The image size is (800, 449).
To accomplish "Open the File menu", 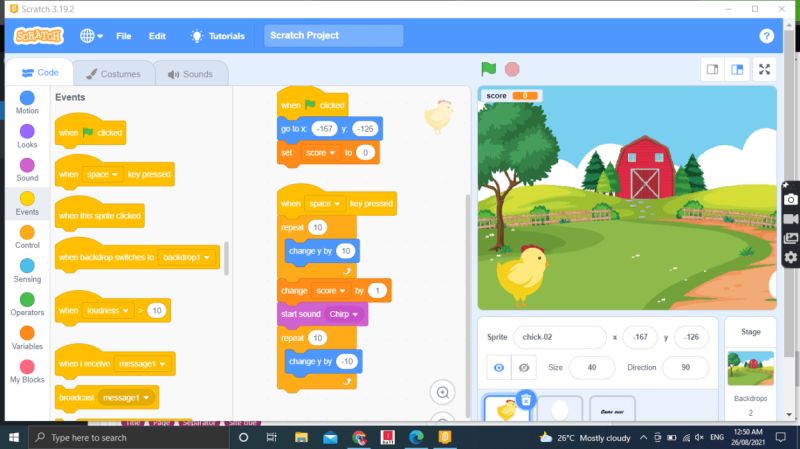I will tap(123, 36).
